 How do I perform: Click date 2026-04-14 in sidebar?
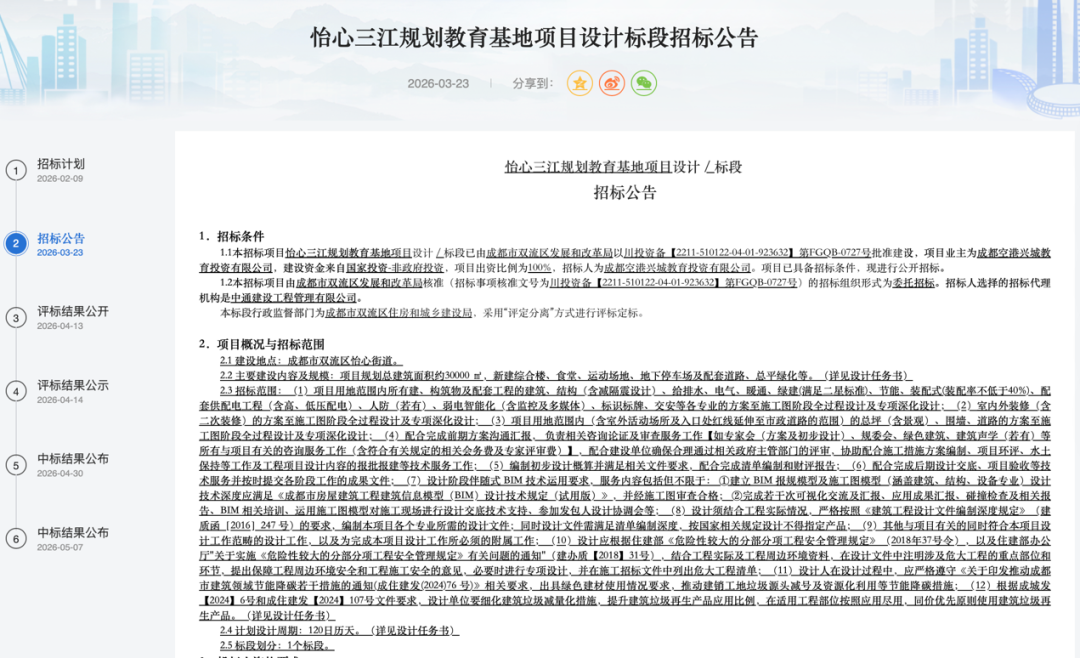(x=60, y=400)
